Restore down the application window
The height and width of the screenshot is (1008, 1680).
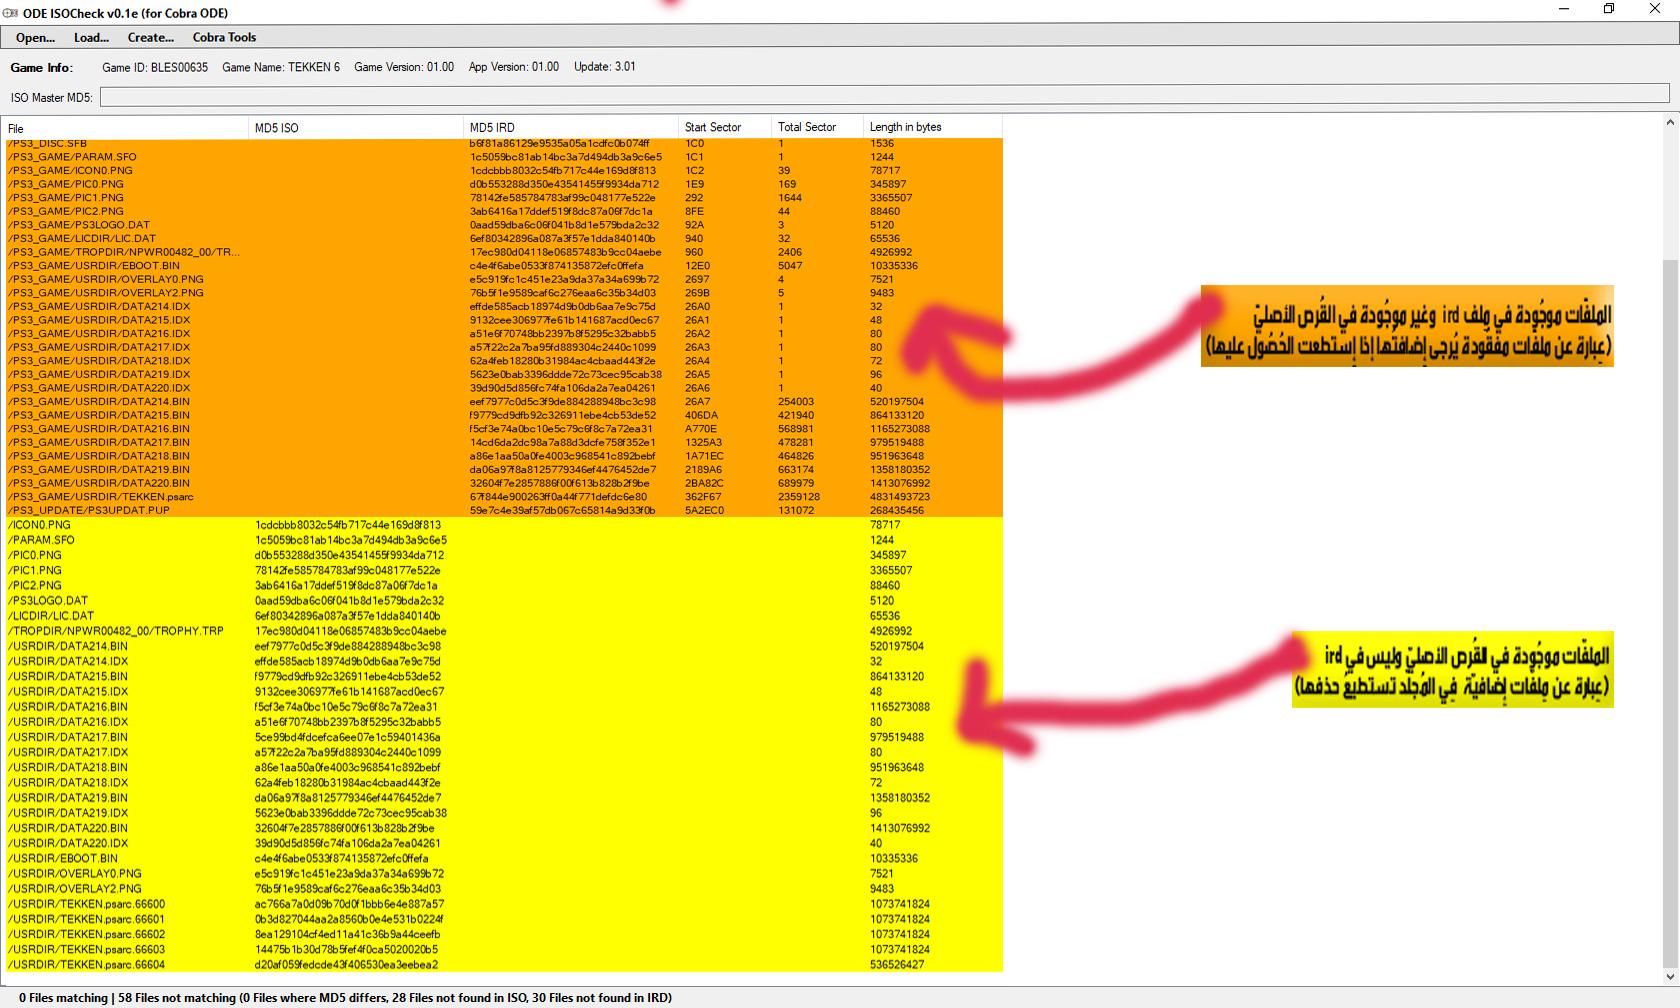click(x=1609, y=9)
